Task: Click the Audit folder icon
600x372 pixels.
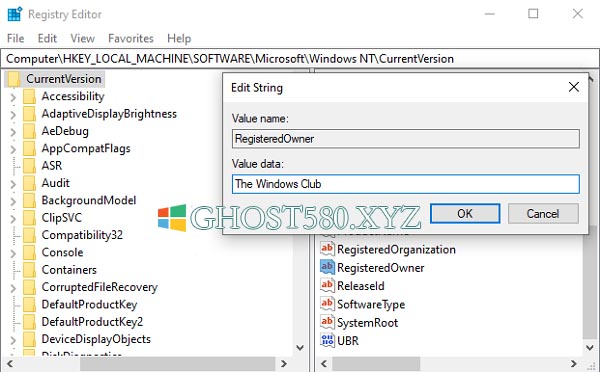Action: pyautogui.click(x=29, y=183)
